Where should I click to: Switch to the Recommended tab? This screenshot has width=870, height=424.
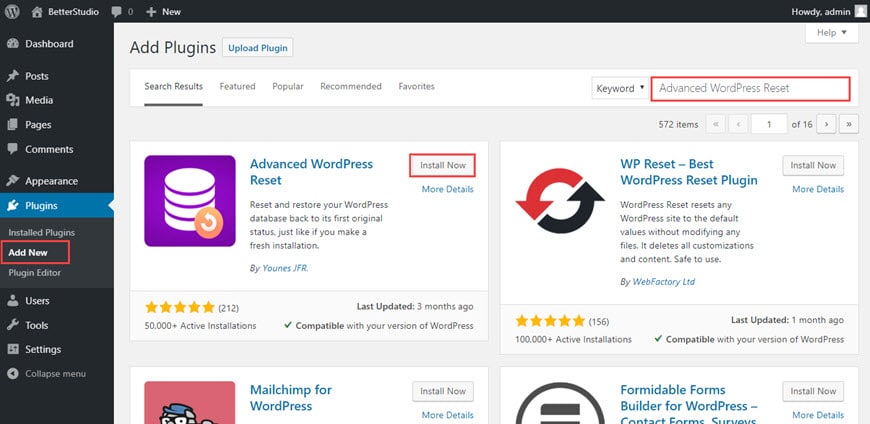pos(351,87)
